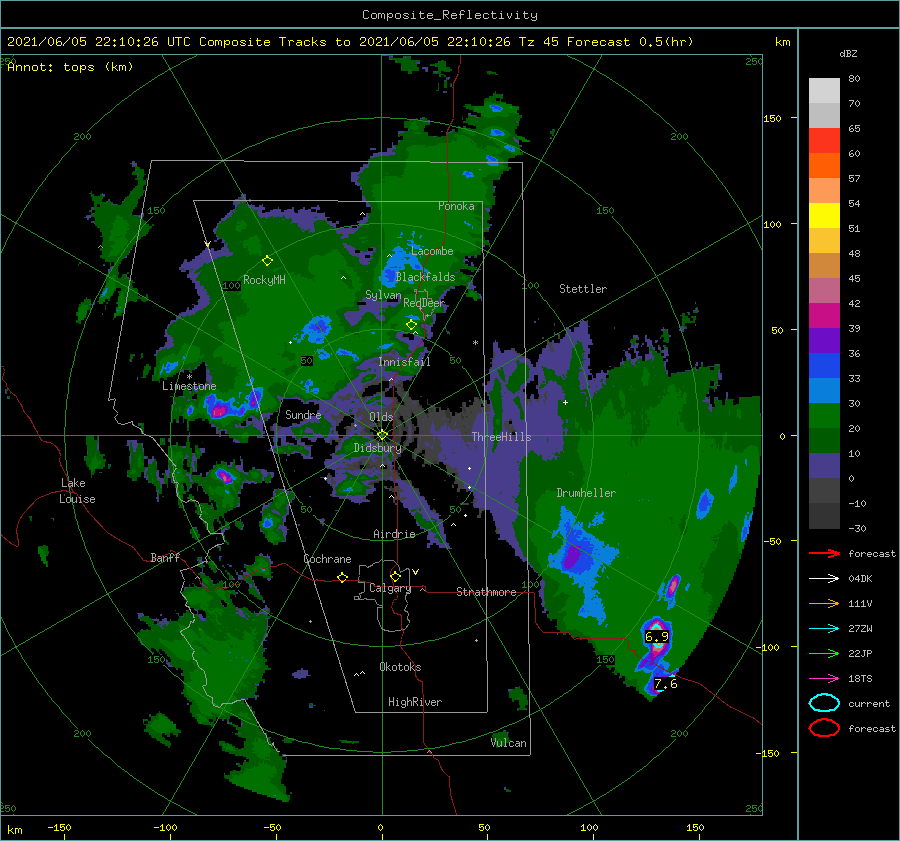Click the yellow diamond marker below Cochrane
Image resolution: width=900 pixels, height=841 pixels.
342,577
